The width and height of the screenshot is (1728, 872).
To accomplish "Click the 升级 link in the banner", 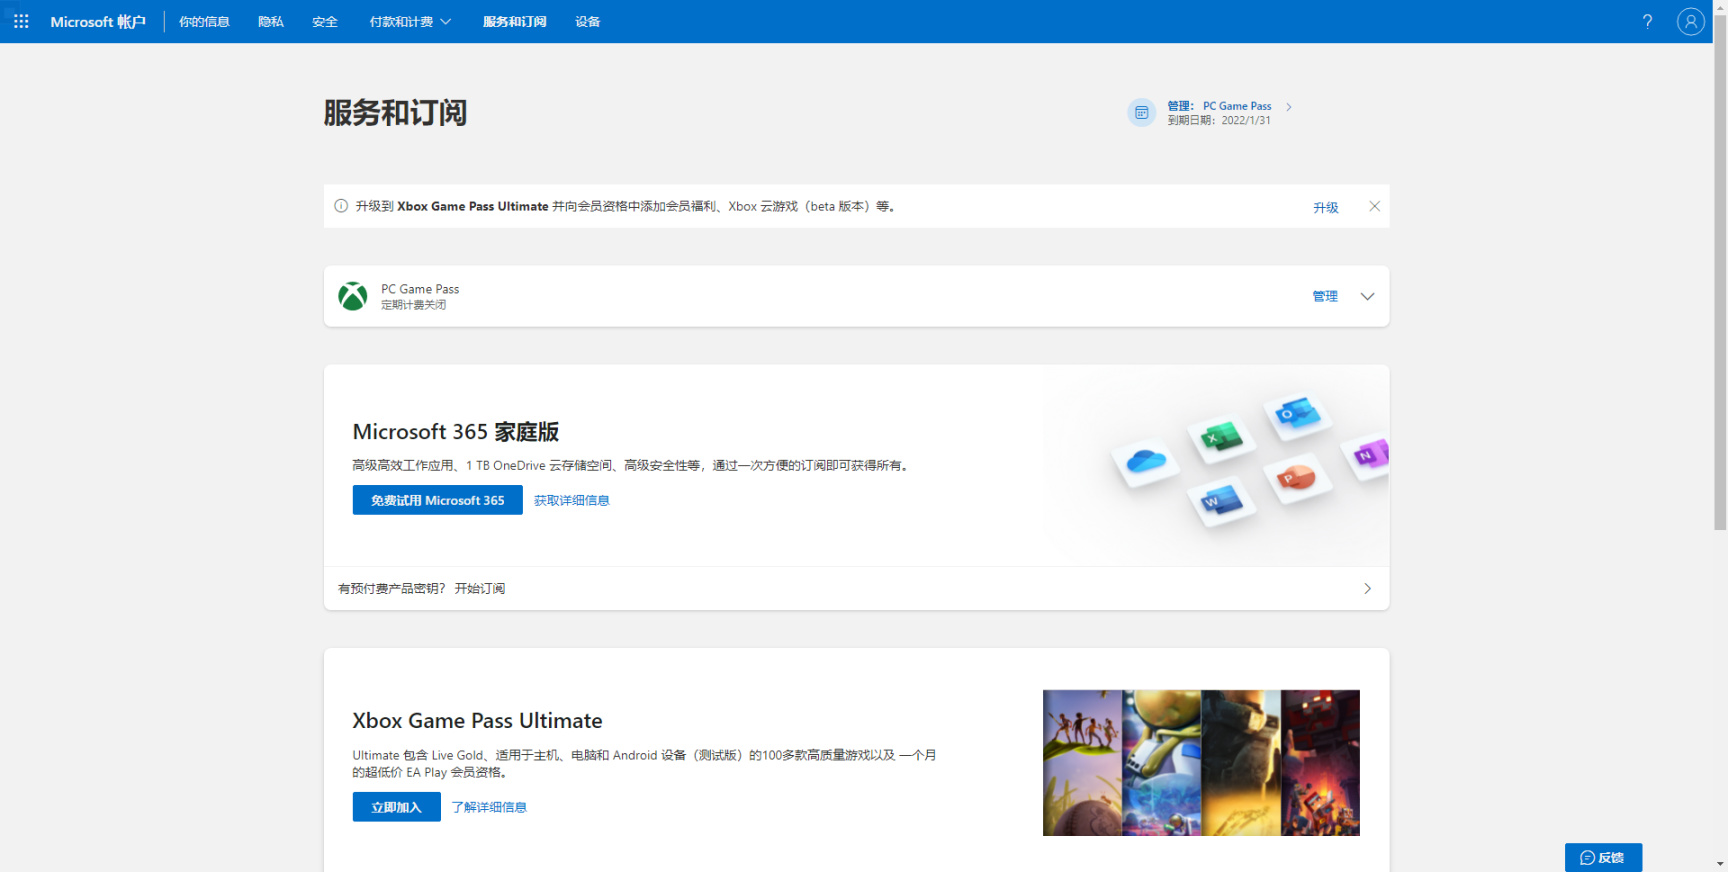I will coord(1325,207).
